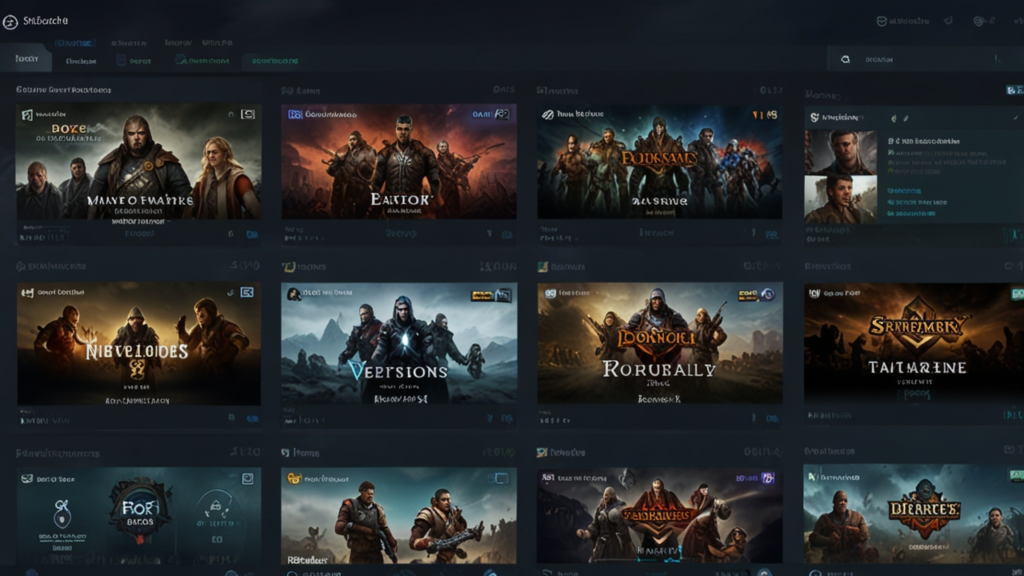
Task: Click the badge at top-right of the EAITOR card
Action: tap(502, 114)
